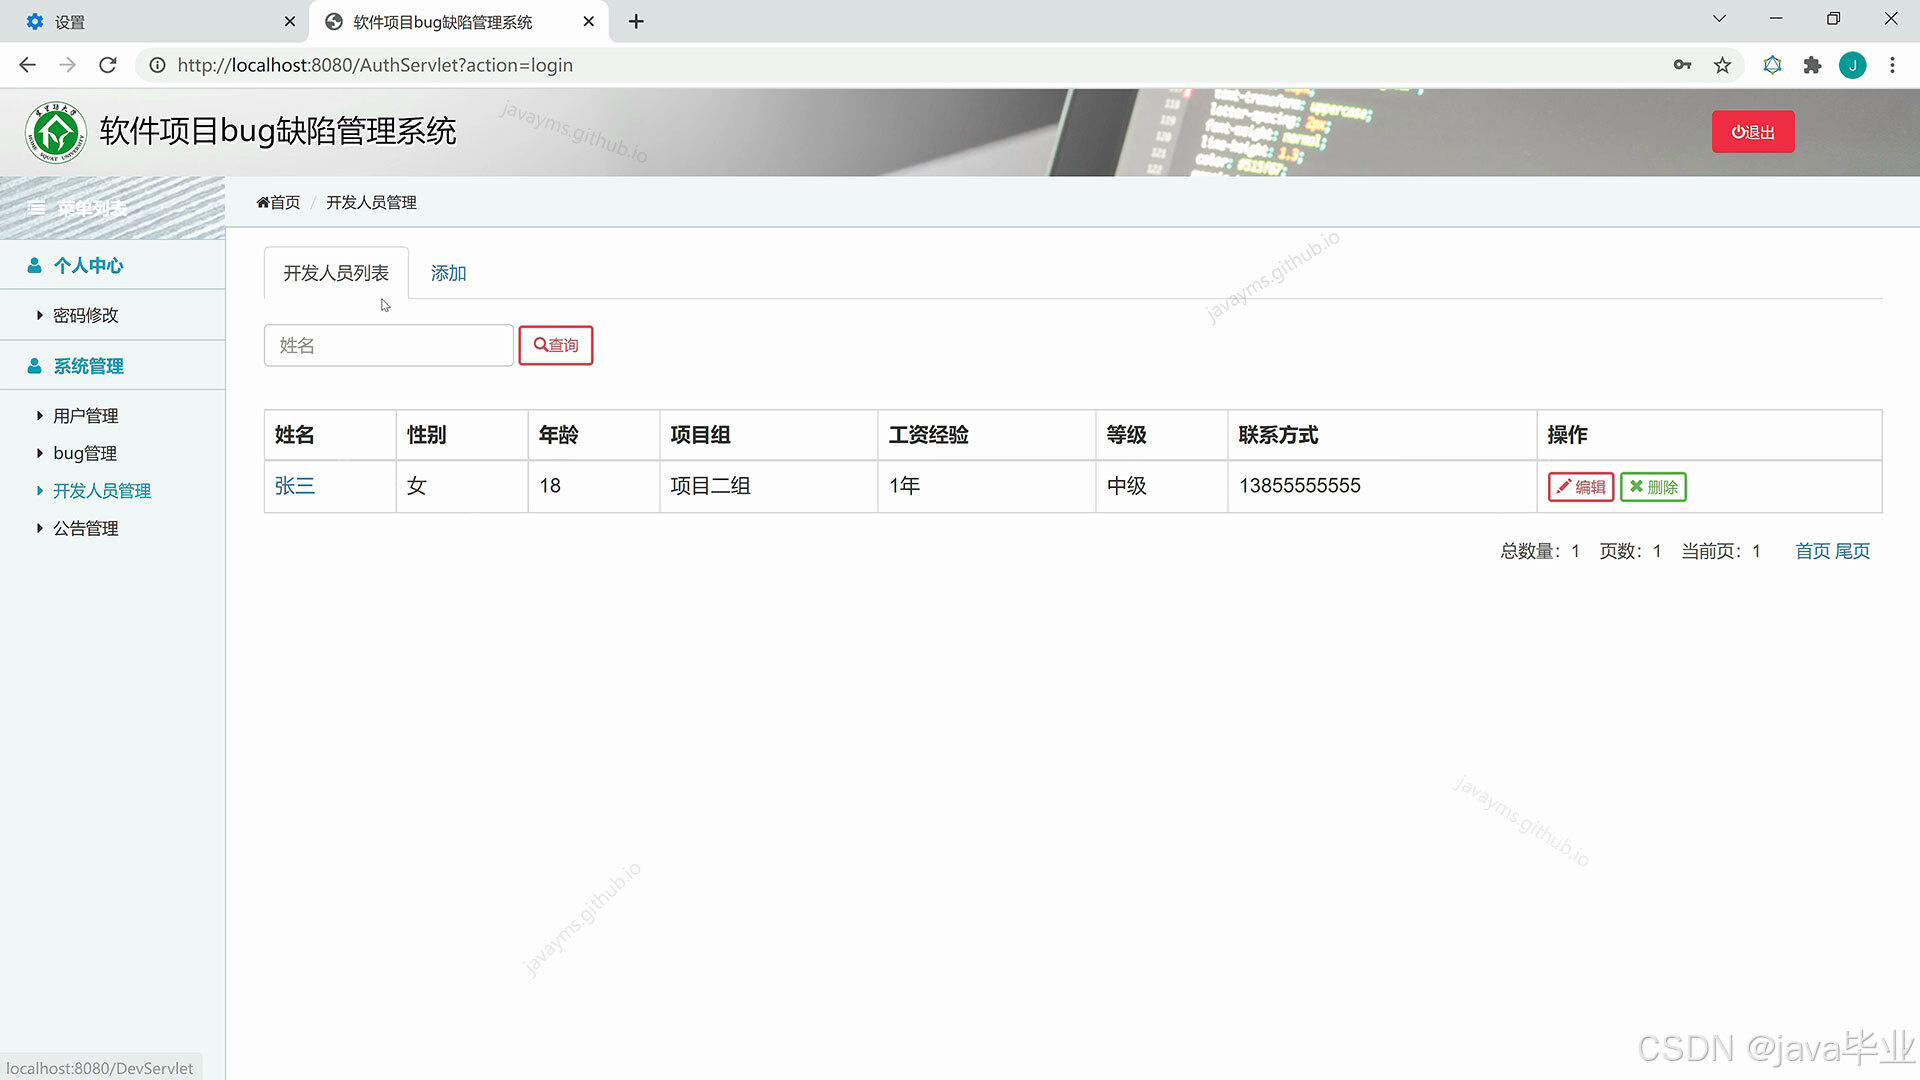This screenshot has height=1080, width=1920.
Task: Click the 总数量: 1 pagination text
Action: (x=1540, y=551)
